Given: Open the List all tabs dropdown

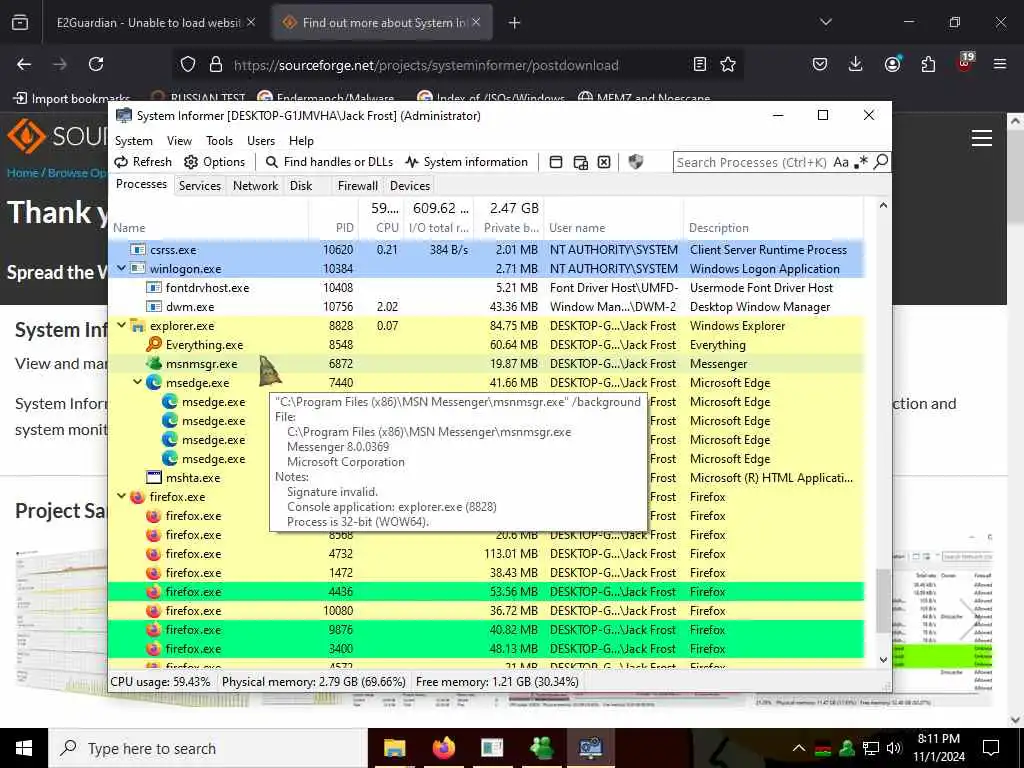Looking at the screenshot, I should point(825,22).
